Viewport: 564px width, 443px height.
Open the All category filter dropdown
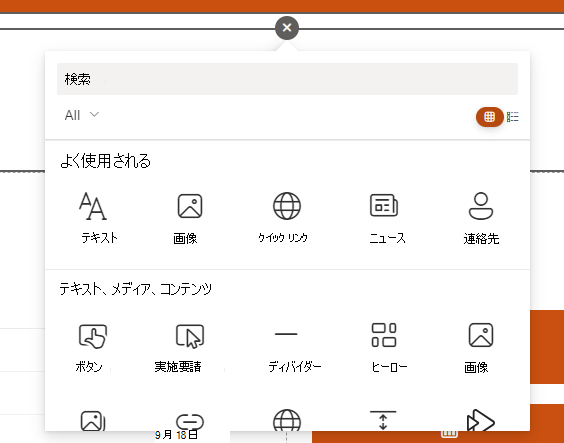(x=82, y=115)
